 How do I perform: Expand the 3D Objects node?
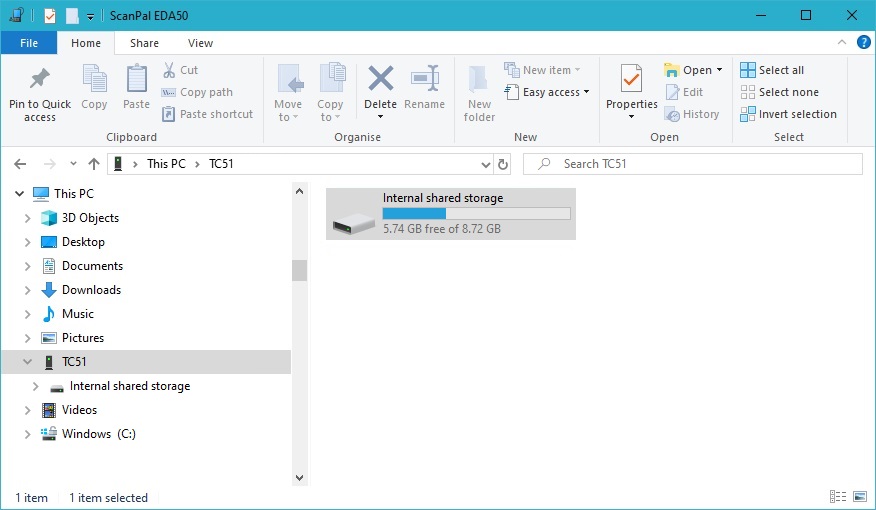click(x=27, y=218)
